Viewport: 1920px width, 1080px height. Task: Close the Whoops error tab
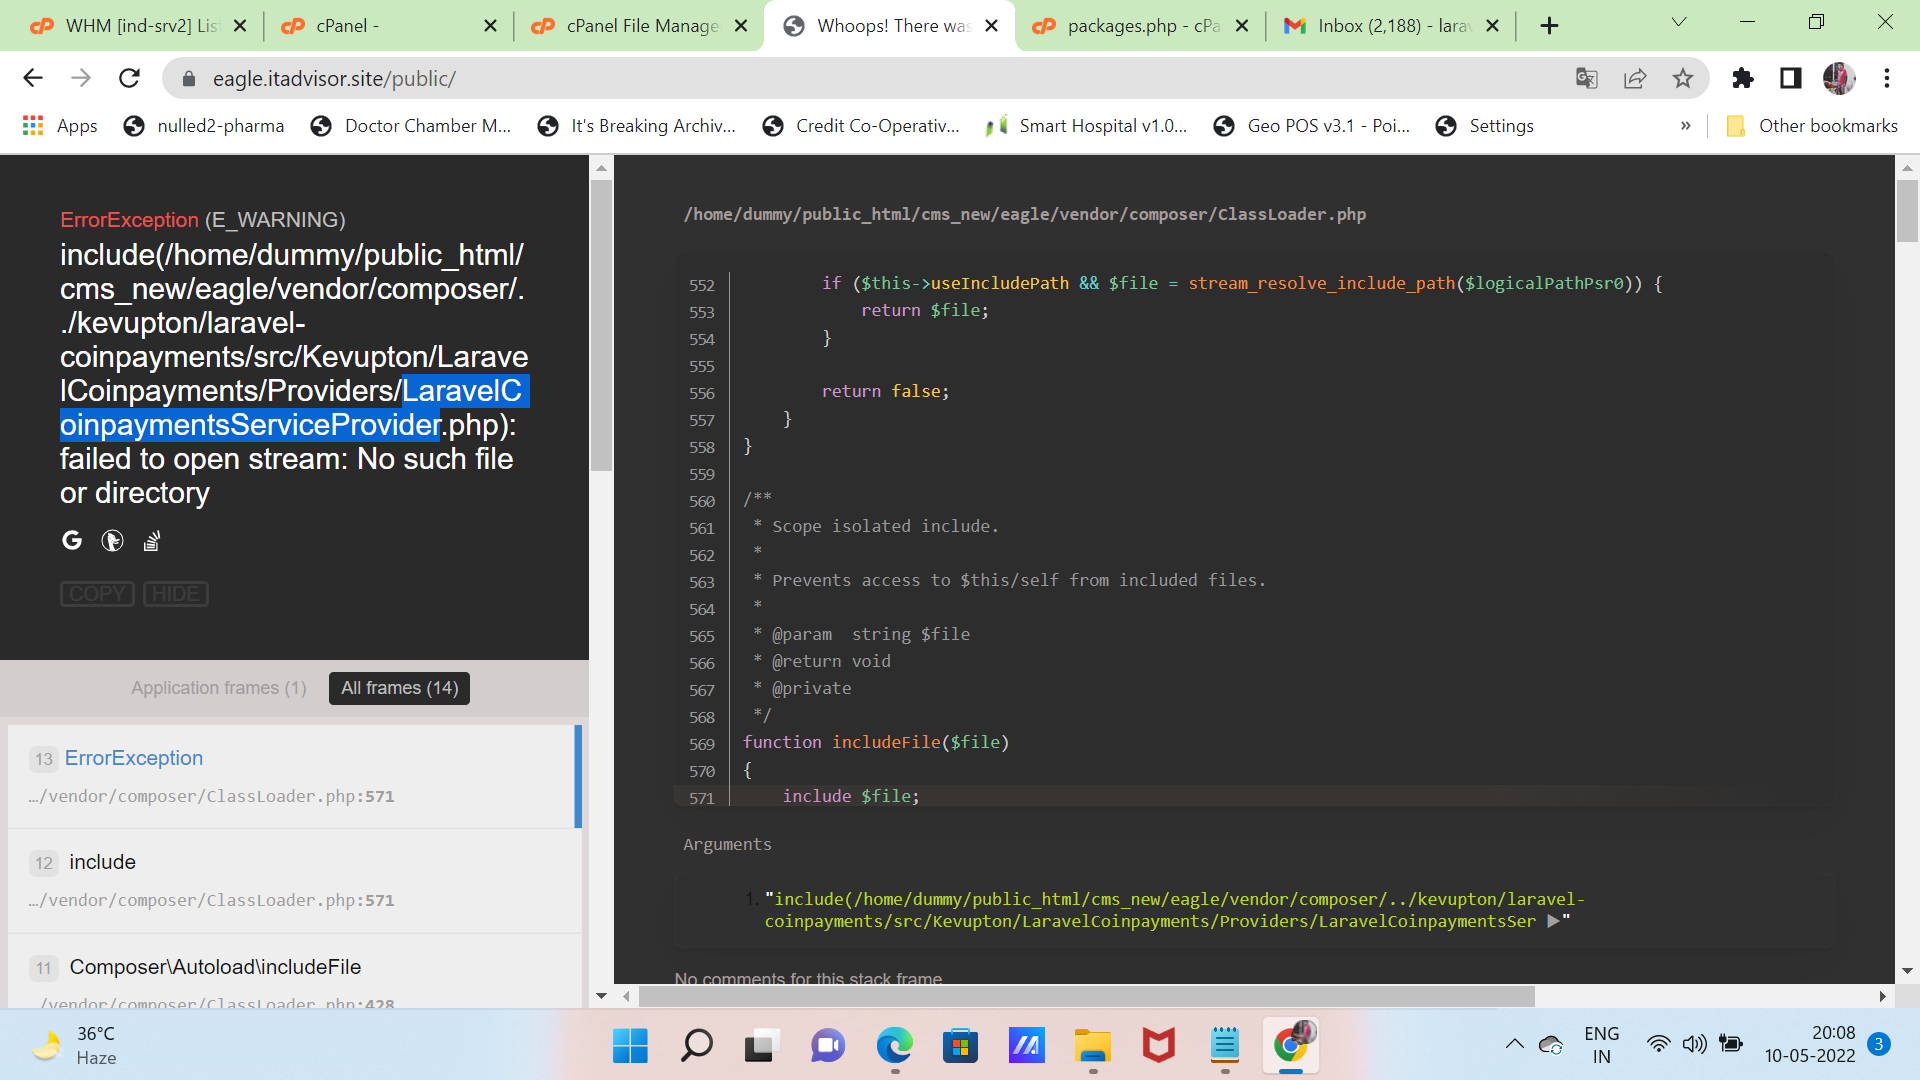[991, 26]
